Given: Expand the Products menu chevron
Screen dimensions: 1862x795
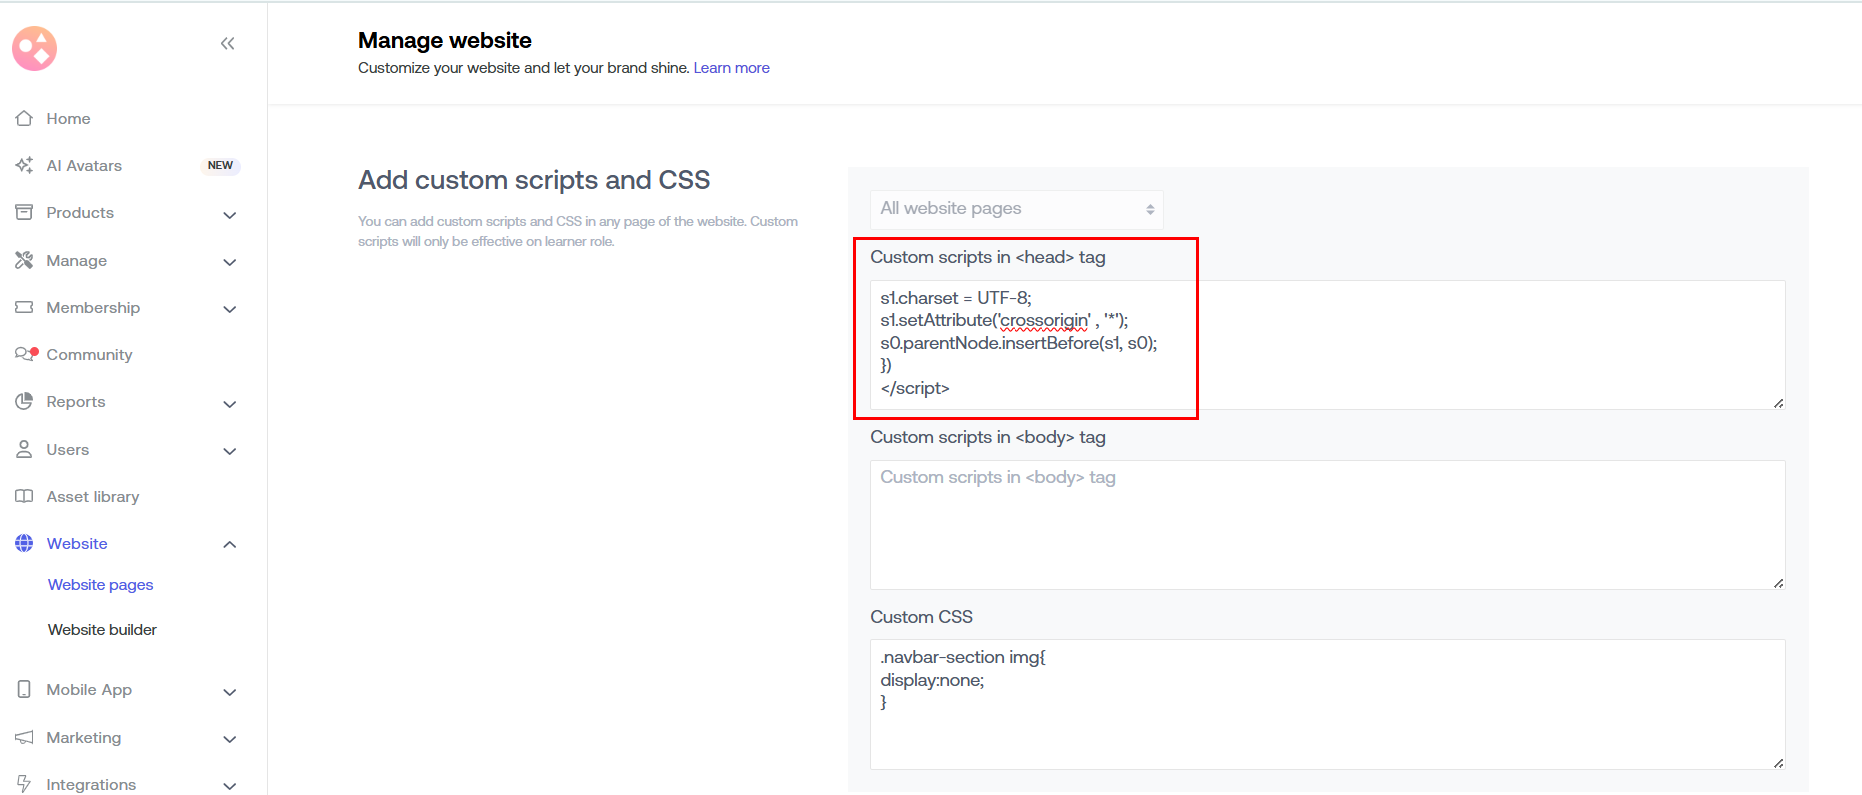Looking at the screenshot, I should point(229,214).
